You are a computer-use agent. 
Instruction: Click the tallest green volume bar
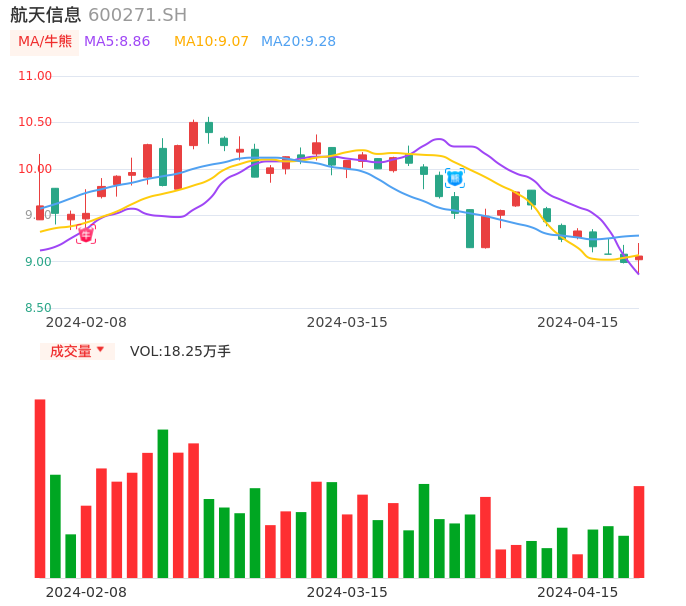point(163,503)
